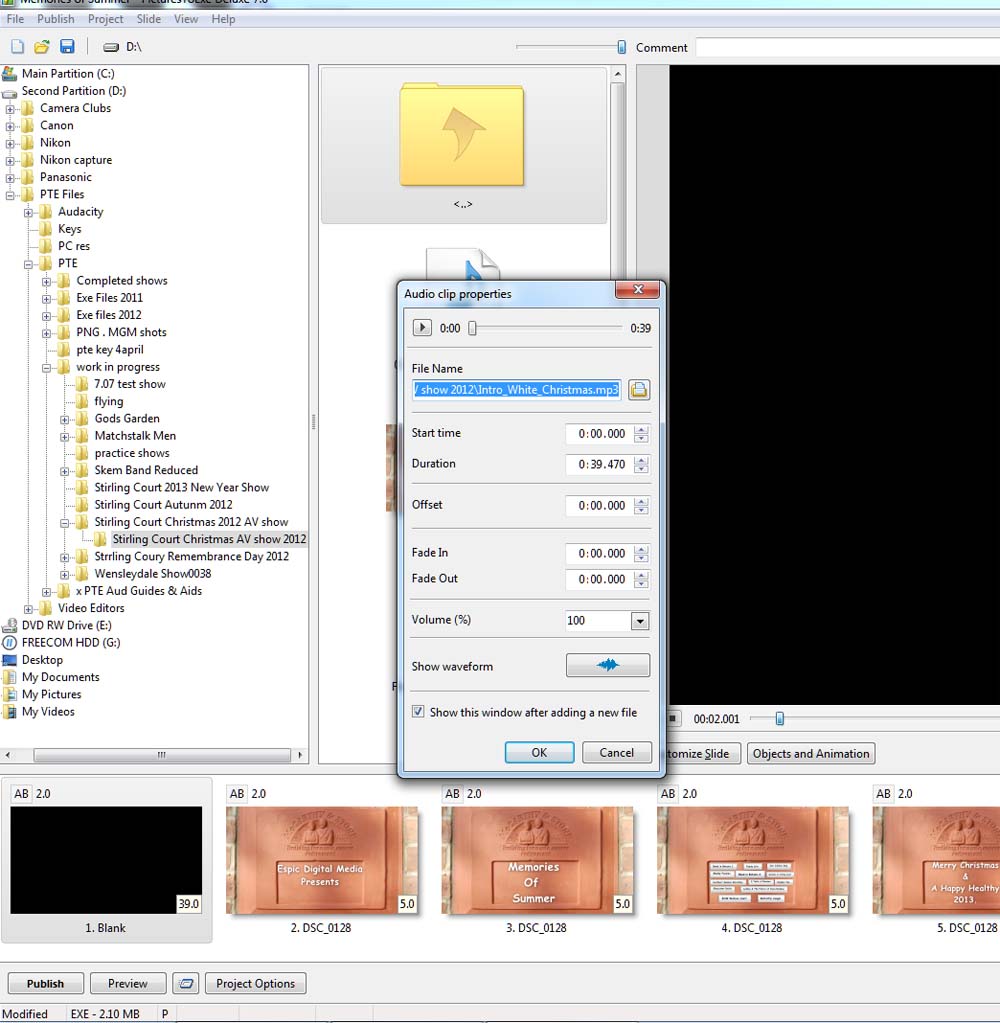This screenshot has width=1000, height=1023.
Task: Collapse the work in progress folder
Action: pos(47,367)
